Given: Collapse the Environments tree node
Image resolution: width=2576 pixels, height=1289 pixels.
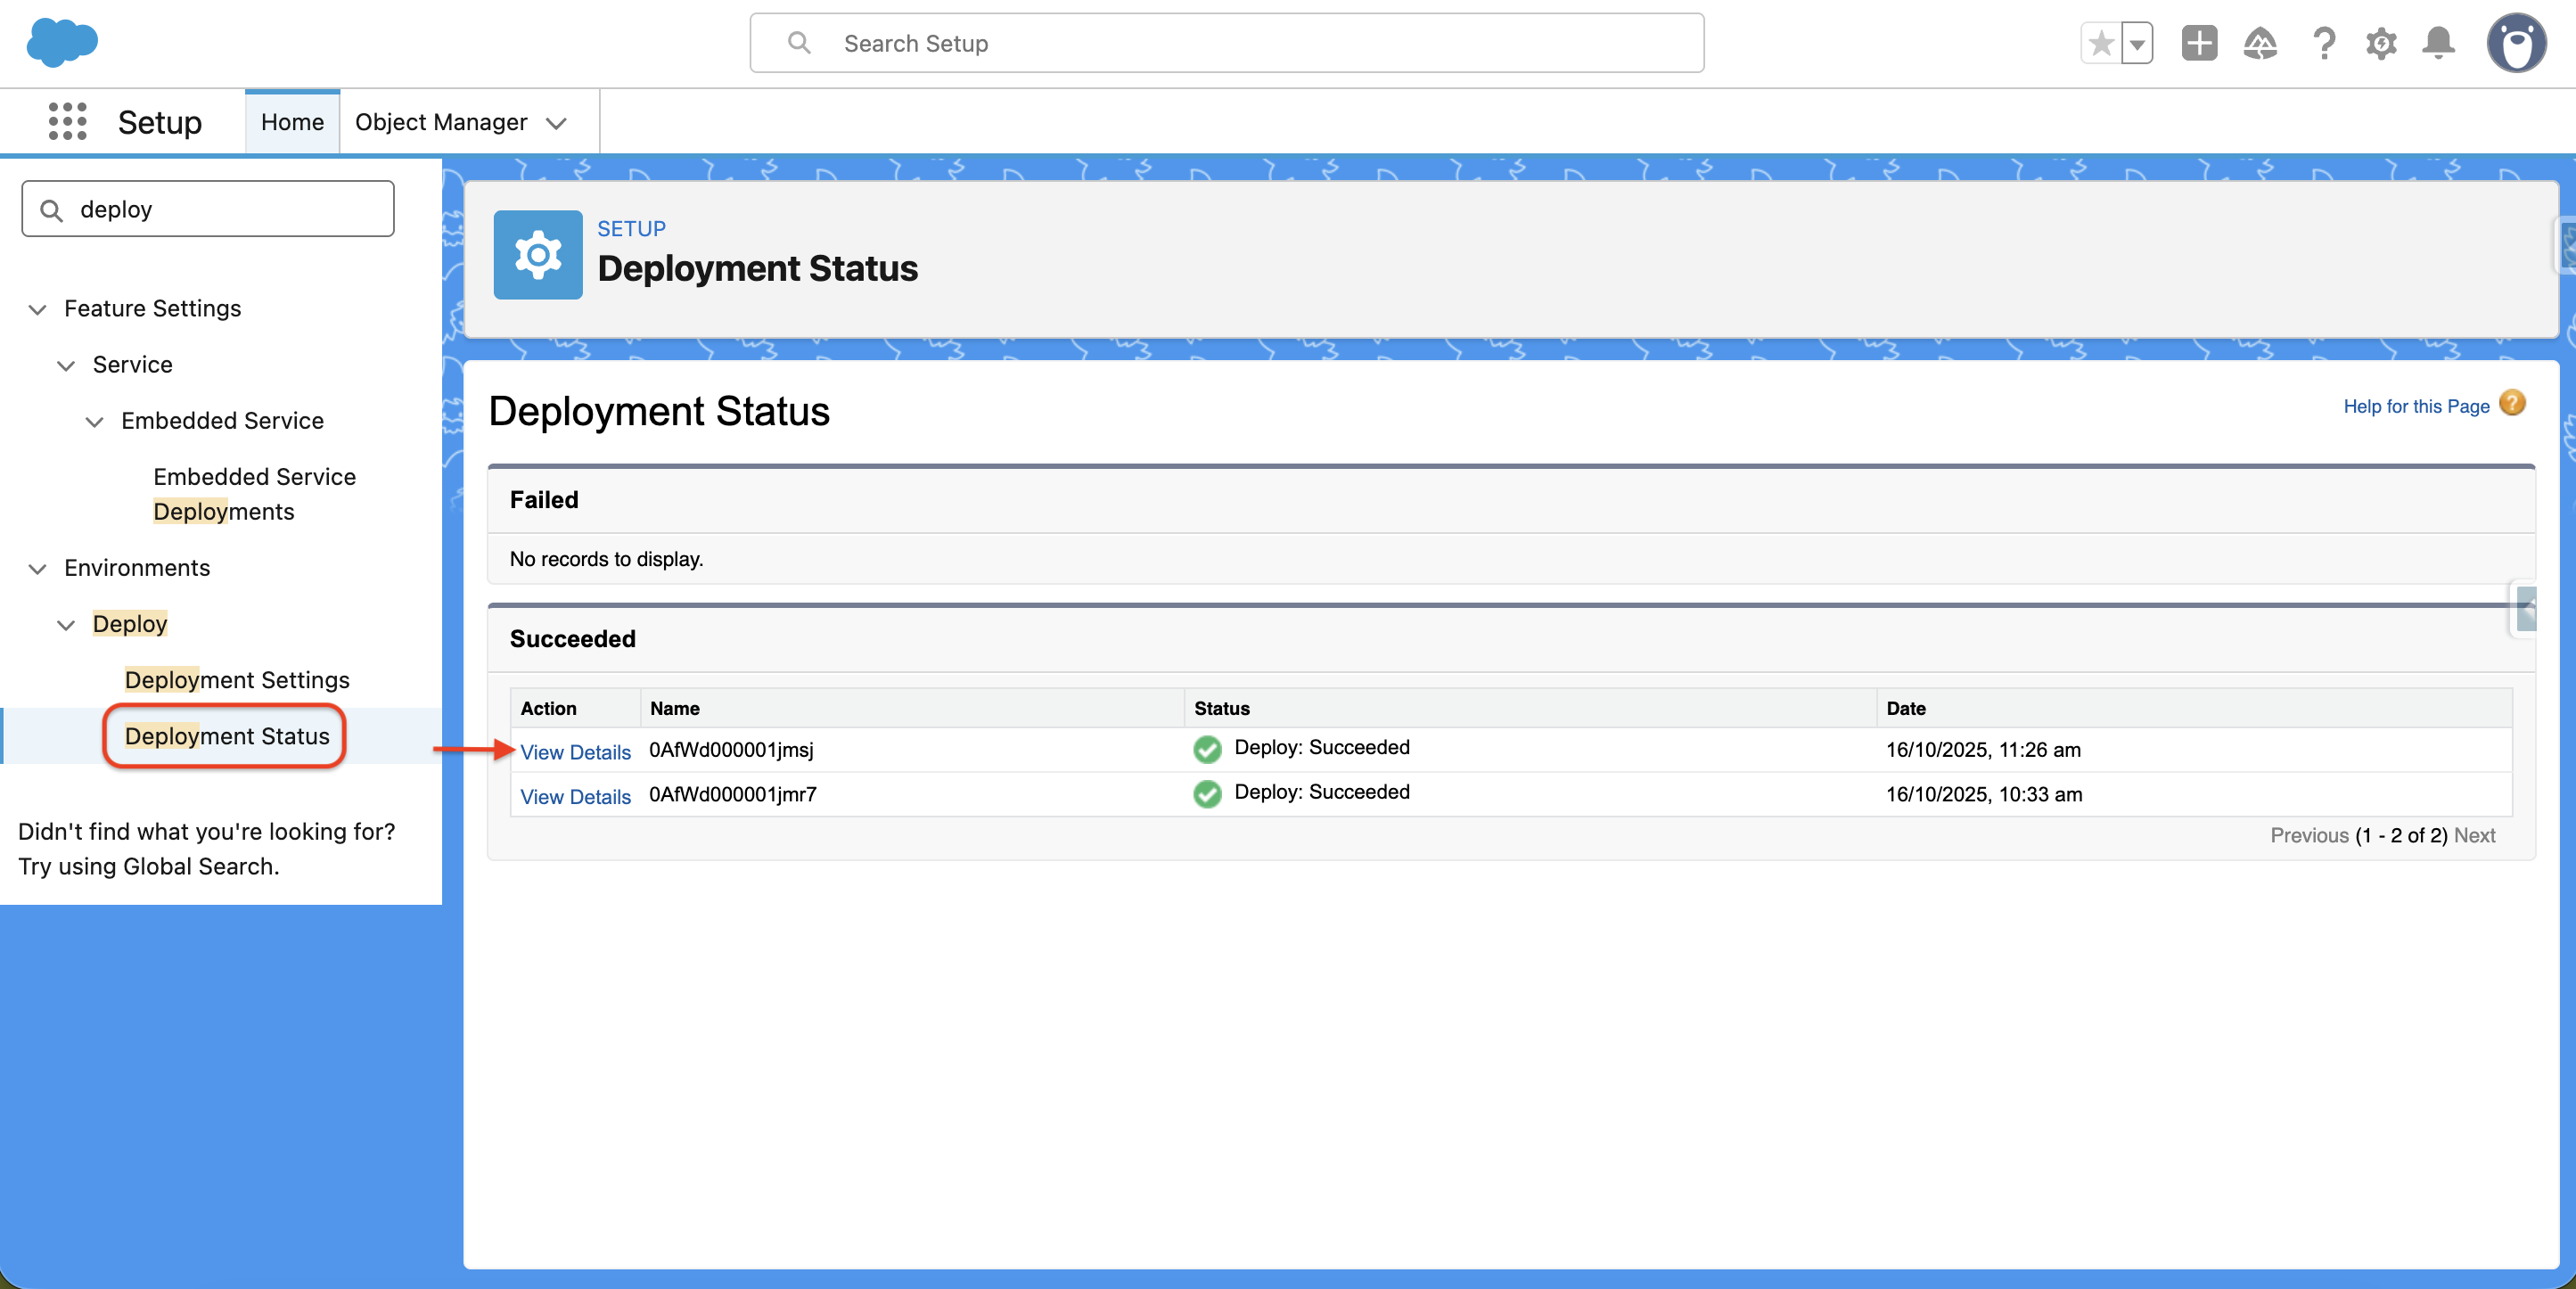Looking at the screenshot, I should pos(38,568).
